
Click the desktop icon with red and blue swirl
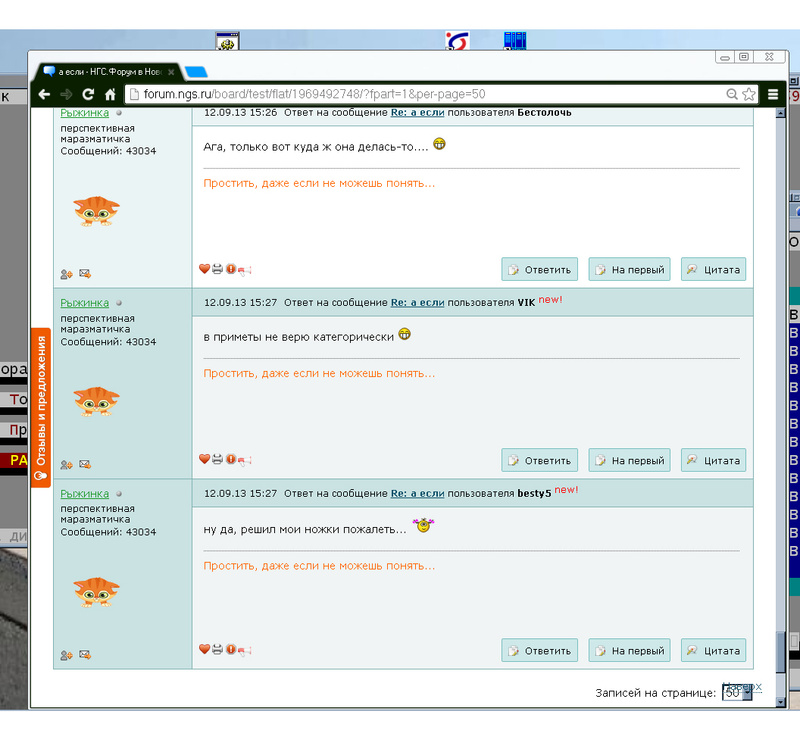point(457,41)
